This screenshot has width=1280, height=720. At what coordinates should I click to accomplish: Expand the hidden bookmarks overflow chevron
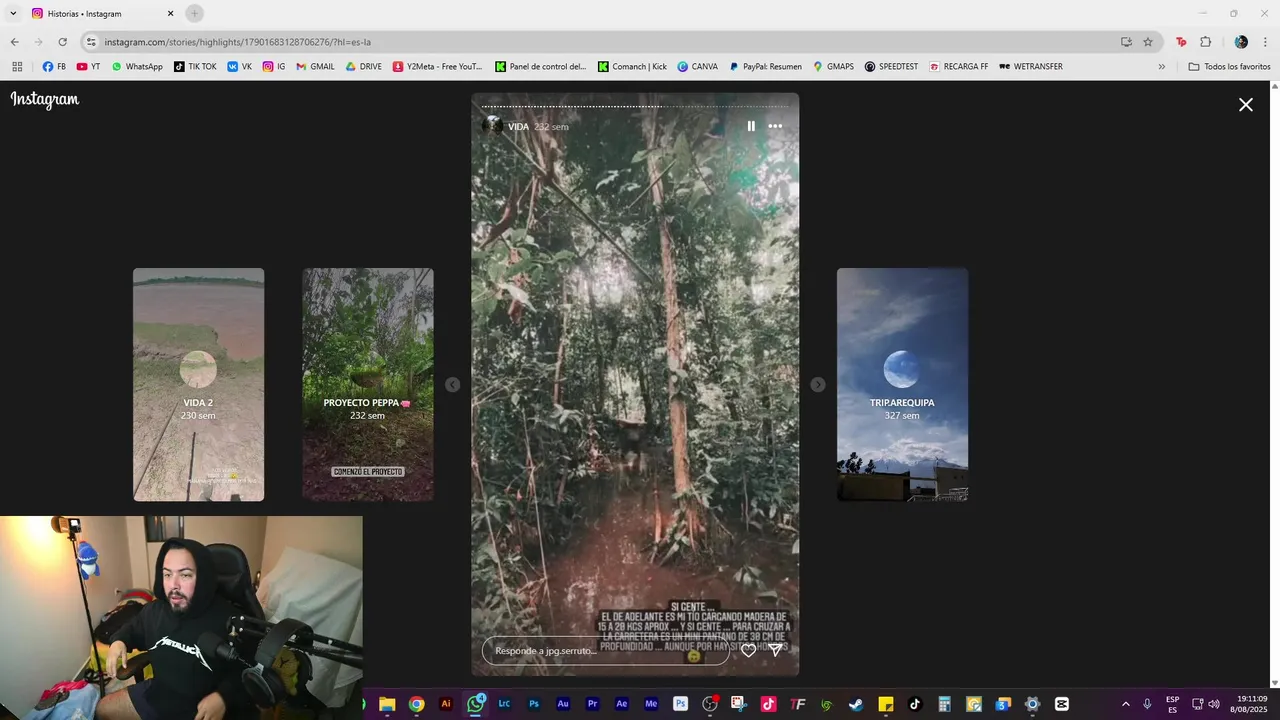click(x=1161, y=67)
